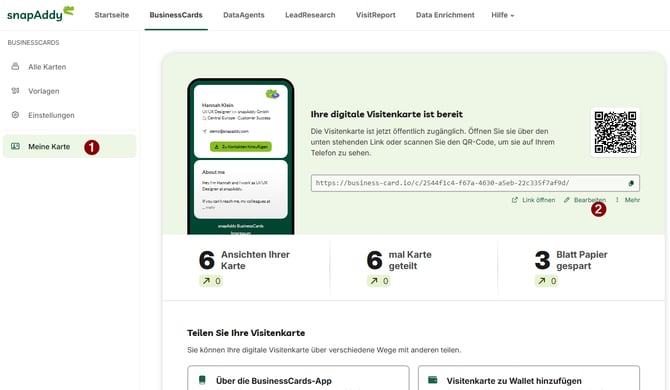Click the Bearbeiten pencil icon

pyautogui.click(x=567, y=199)
